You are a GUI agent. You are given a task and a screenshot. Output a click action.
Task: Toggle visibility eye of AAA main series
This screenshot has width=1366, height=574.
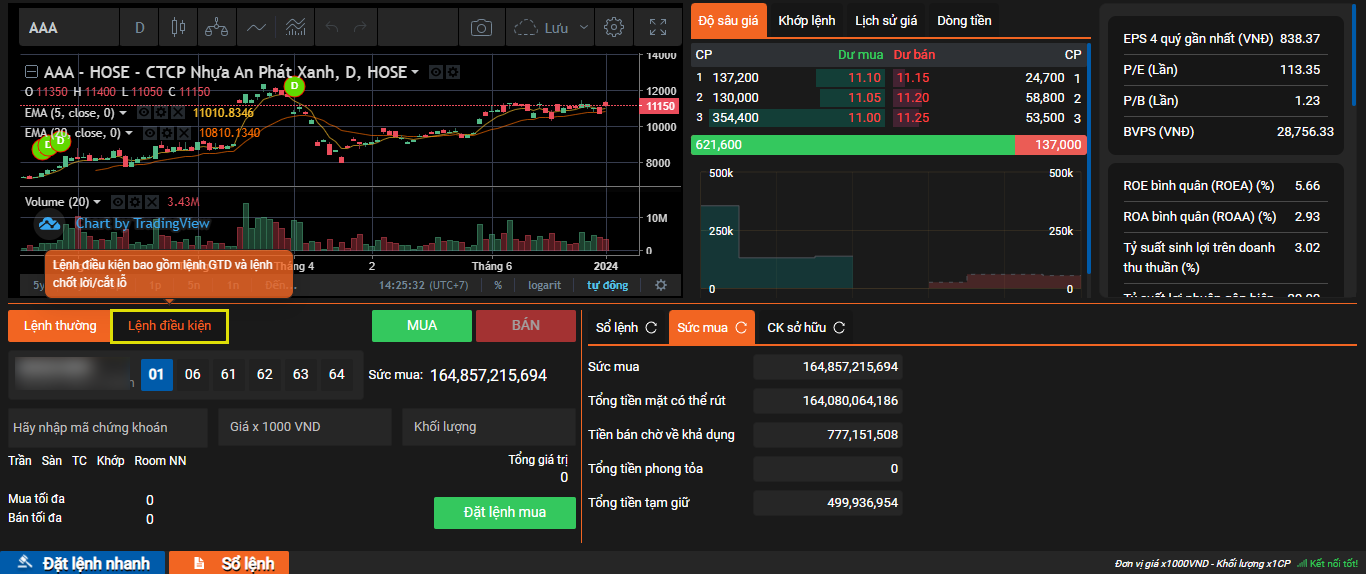(x=436, y=72)
